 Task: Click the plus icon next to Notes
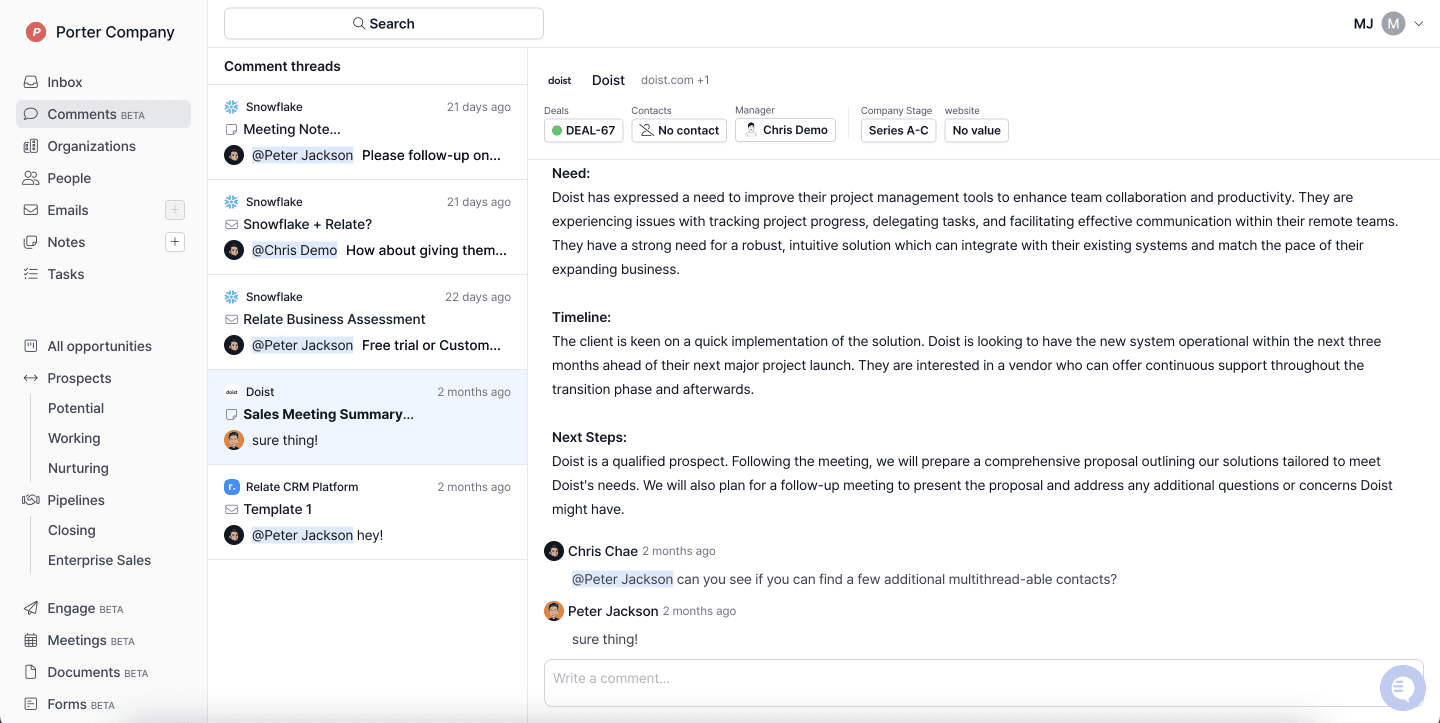(175, 242)
